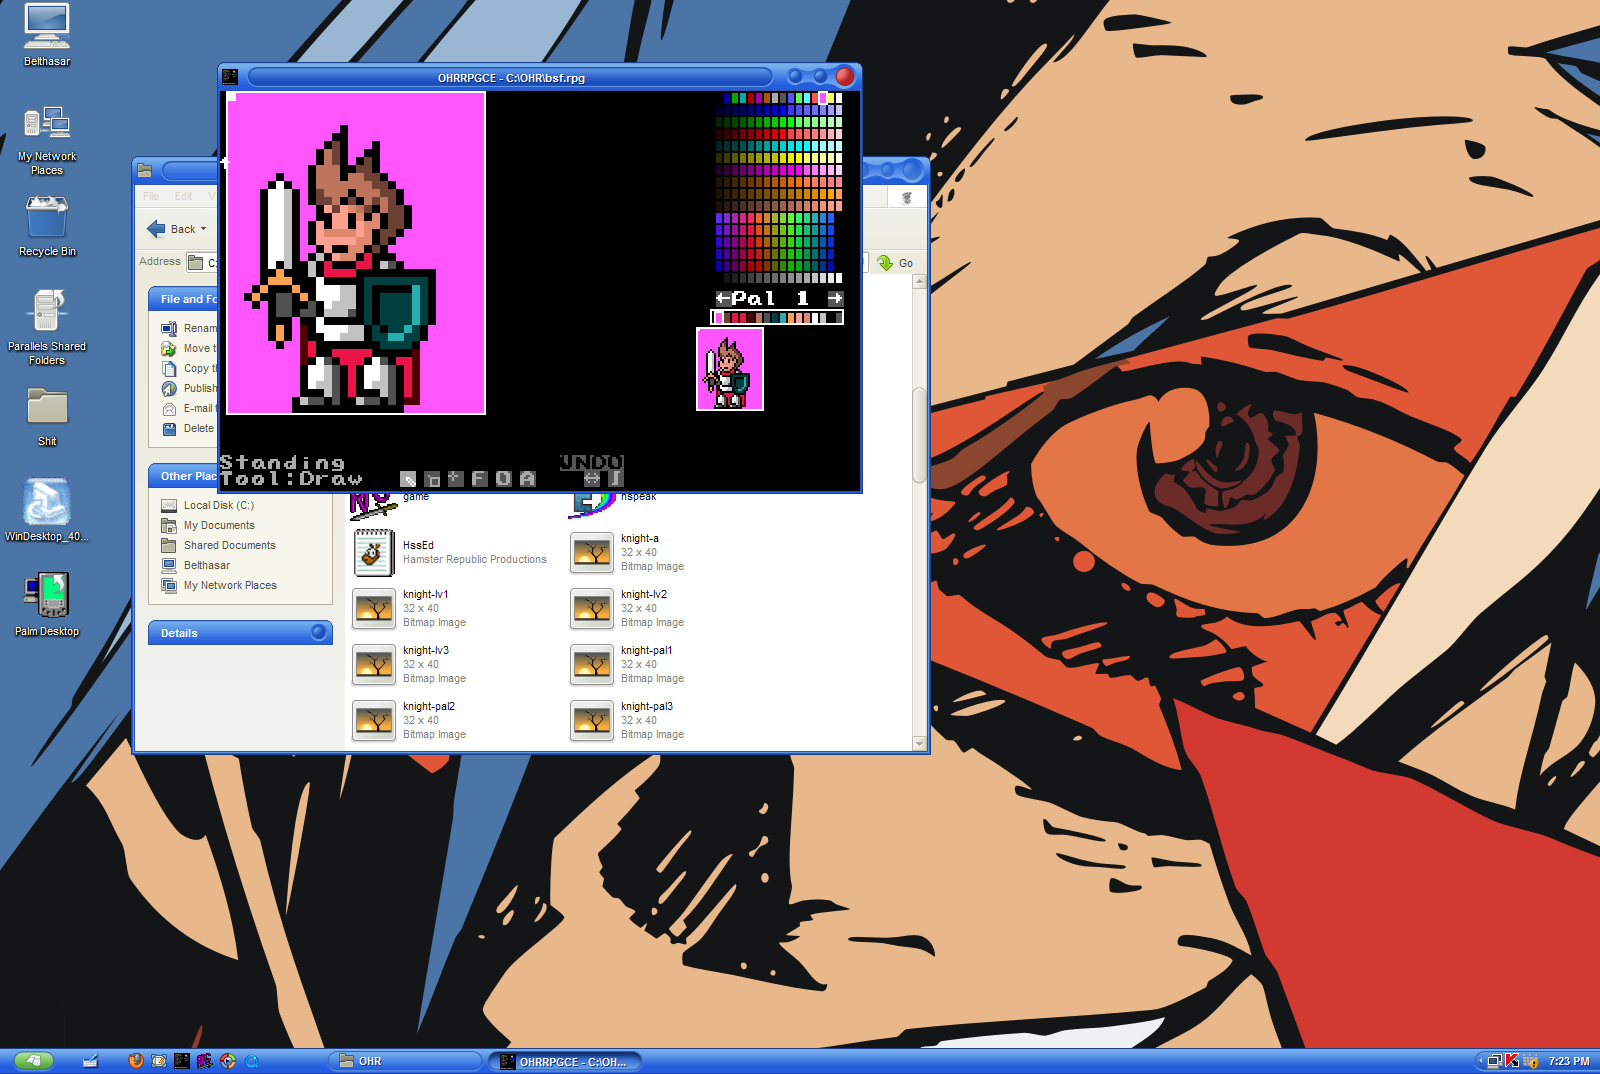1600x1074 pixels.
Task: Go to previous palette with left arrow
Action: [x=723, y=298]
